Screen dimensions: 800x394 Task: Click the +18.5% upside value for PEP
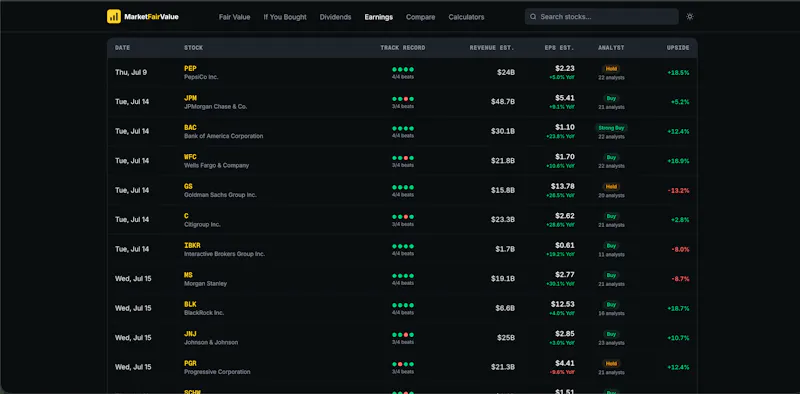[x=678, y=72]
